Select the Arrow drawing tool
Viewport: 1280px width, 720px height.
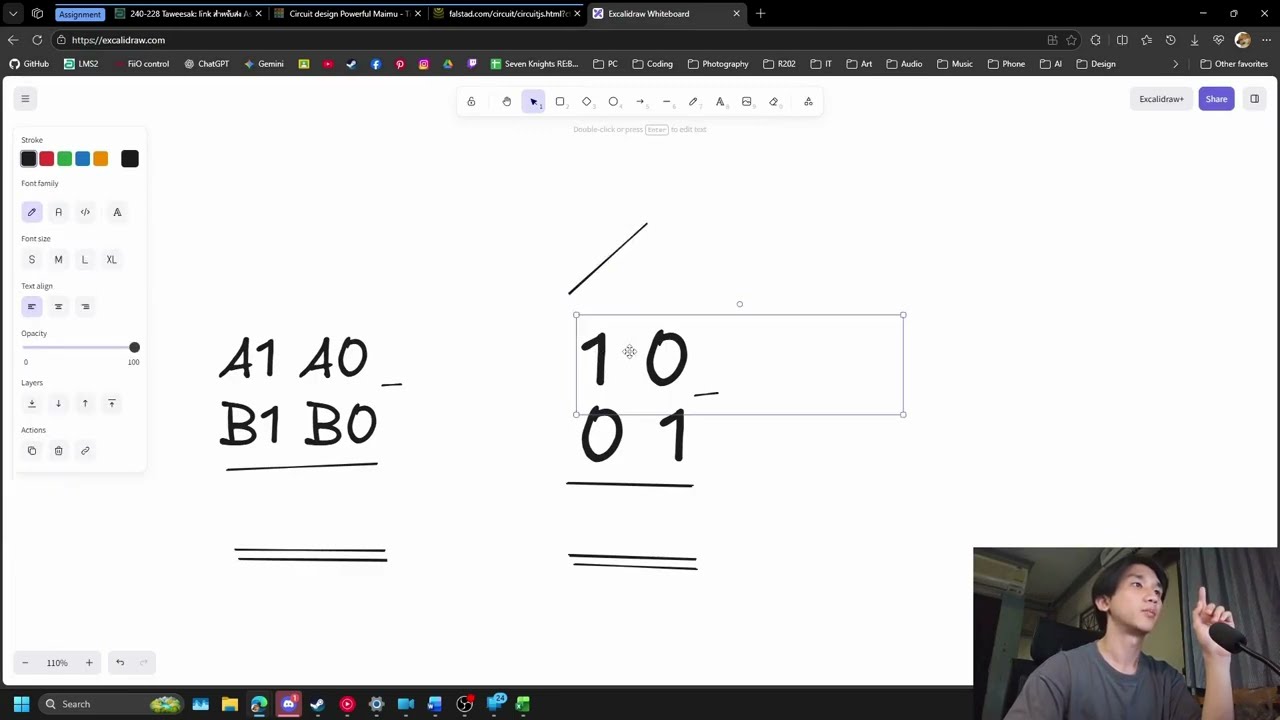point(640,101)
